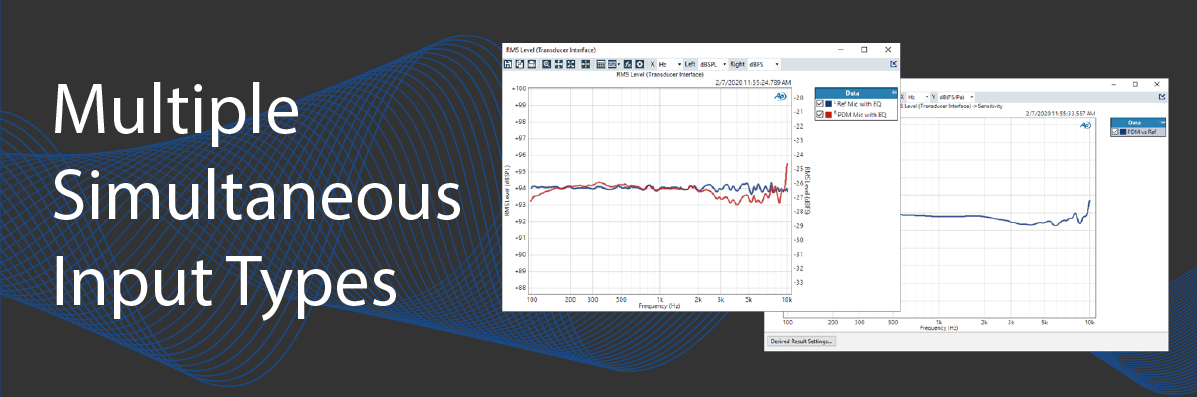The width and height of the screenshot is (1197, 397).
Task: Select the magnifier zoom tool icon
Action: pos(547,64)
